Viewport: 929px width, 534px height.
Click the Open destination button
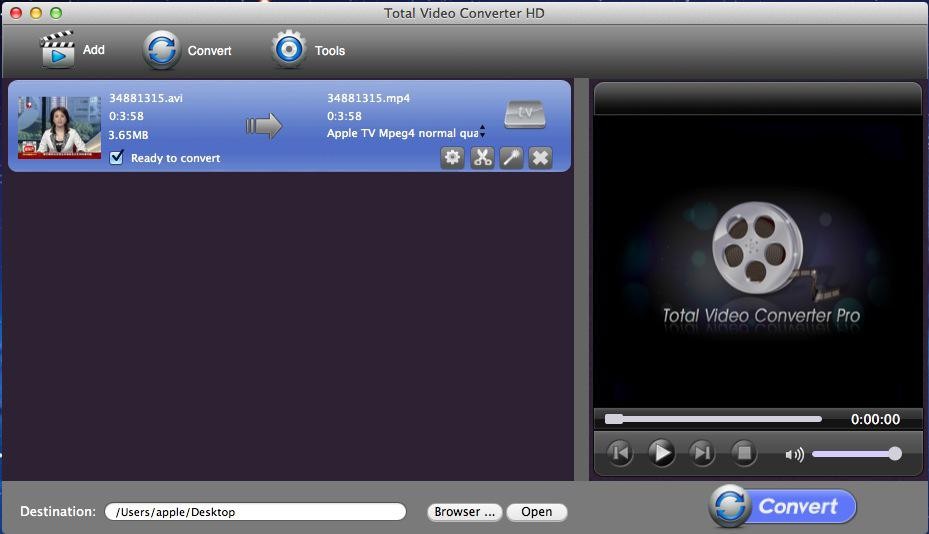click(x=537, y=511)
